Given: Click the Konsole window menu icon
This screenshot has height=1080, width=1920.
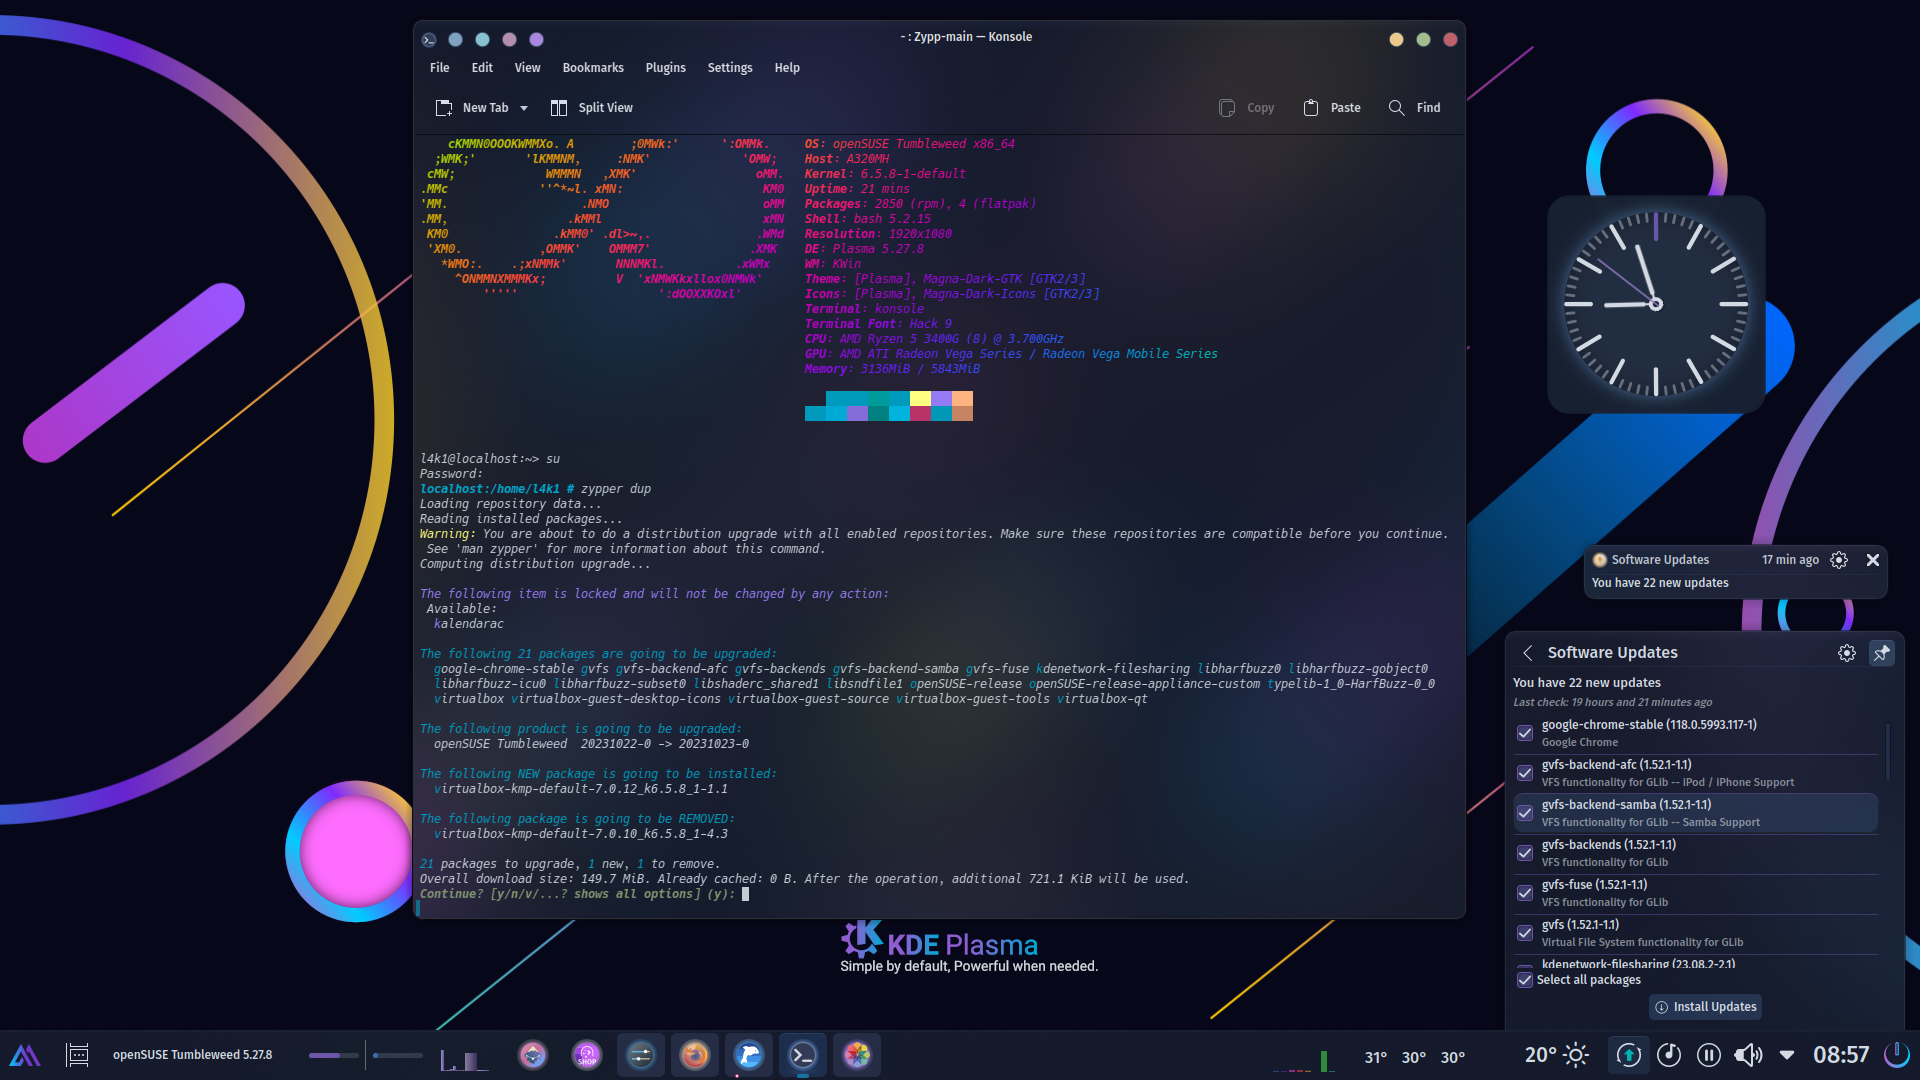Looking at the screenshot, I should tap(429, 40).
